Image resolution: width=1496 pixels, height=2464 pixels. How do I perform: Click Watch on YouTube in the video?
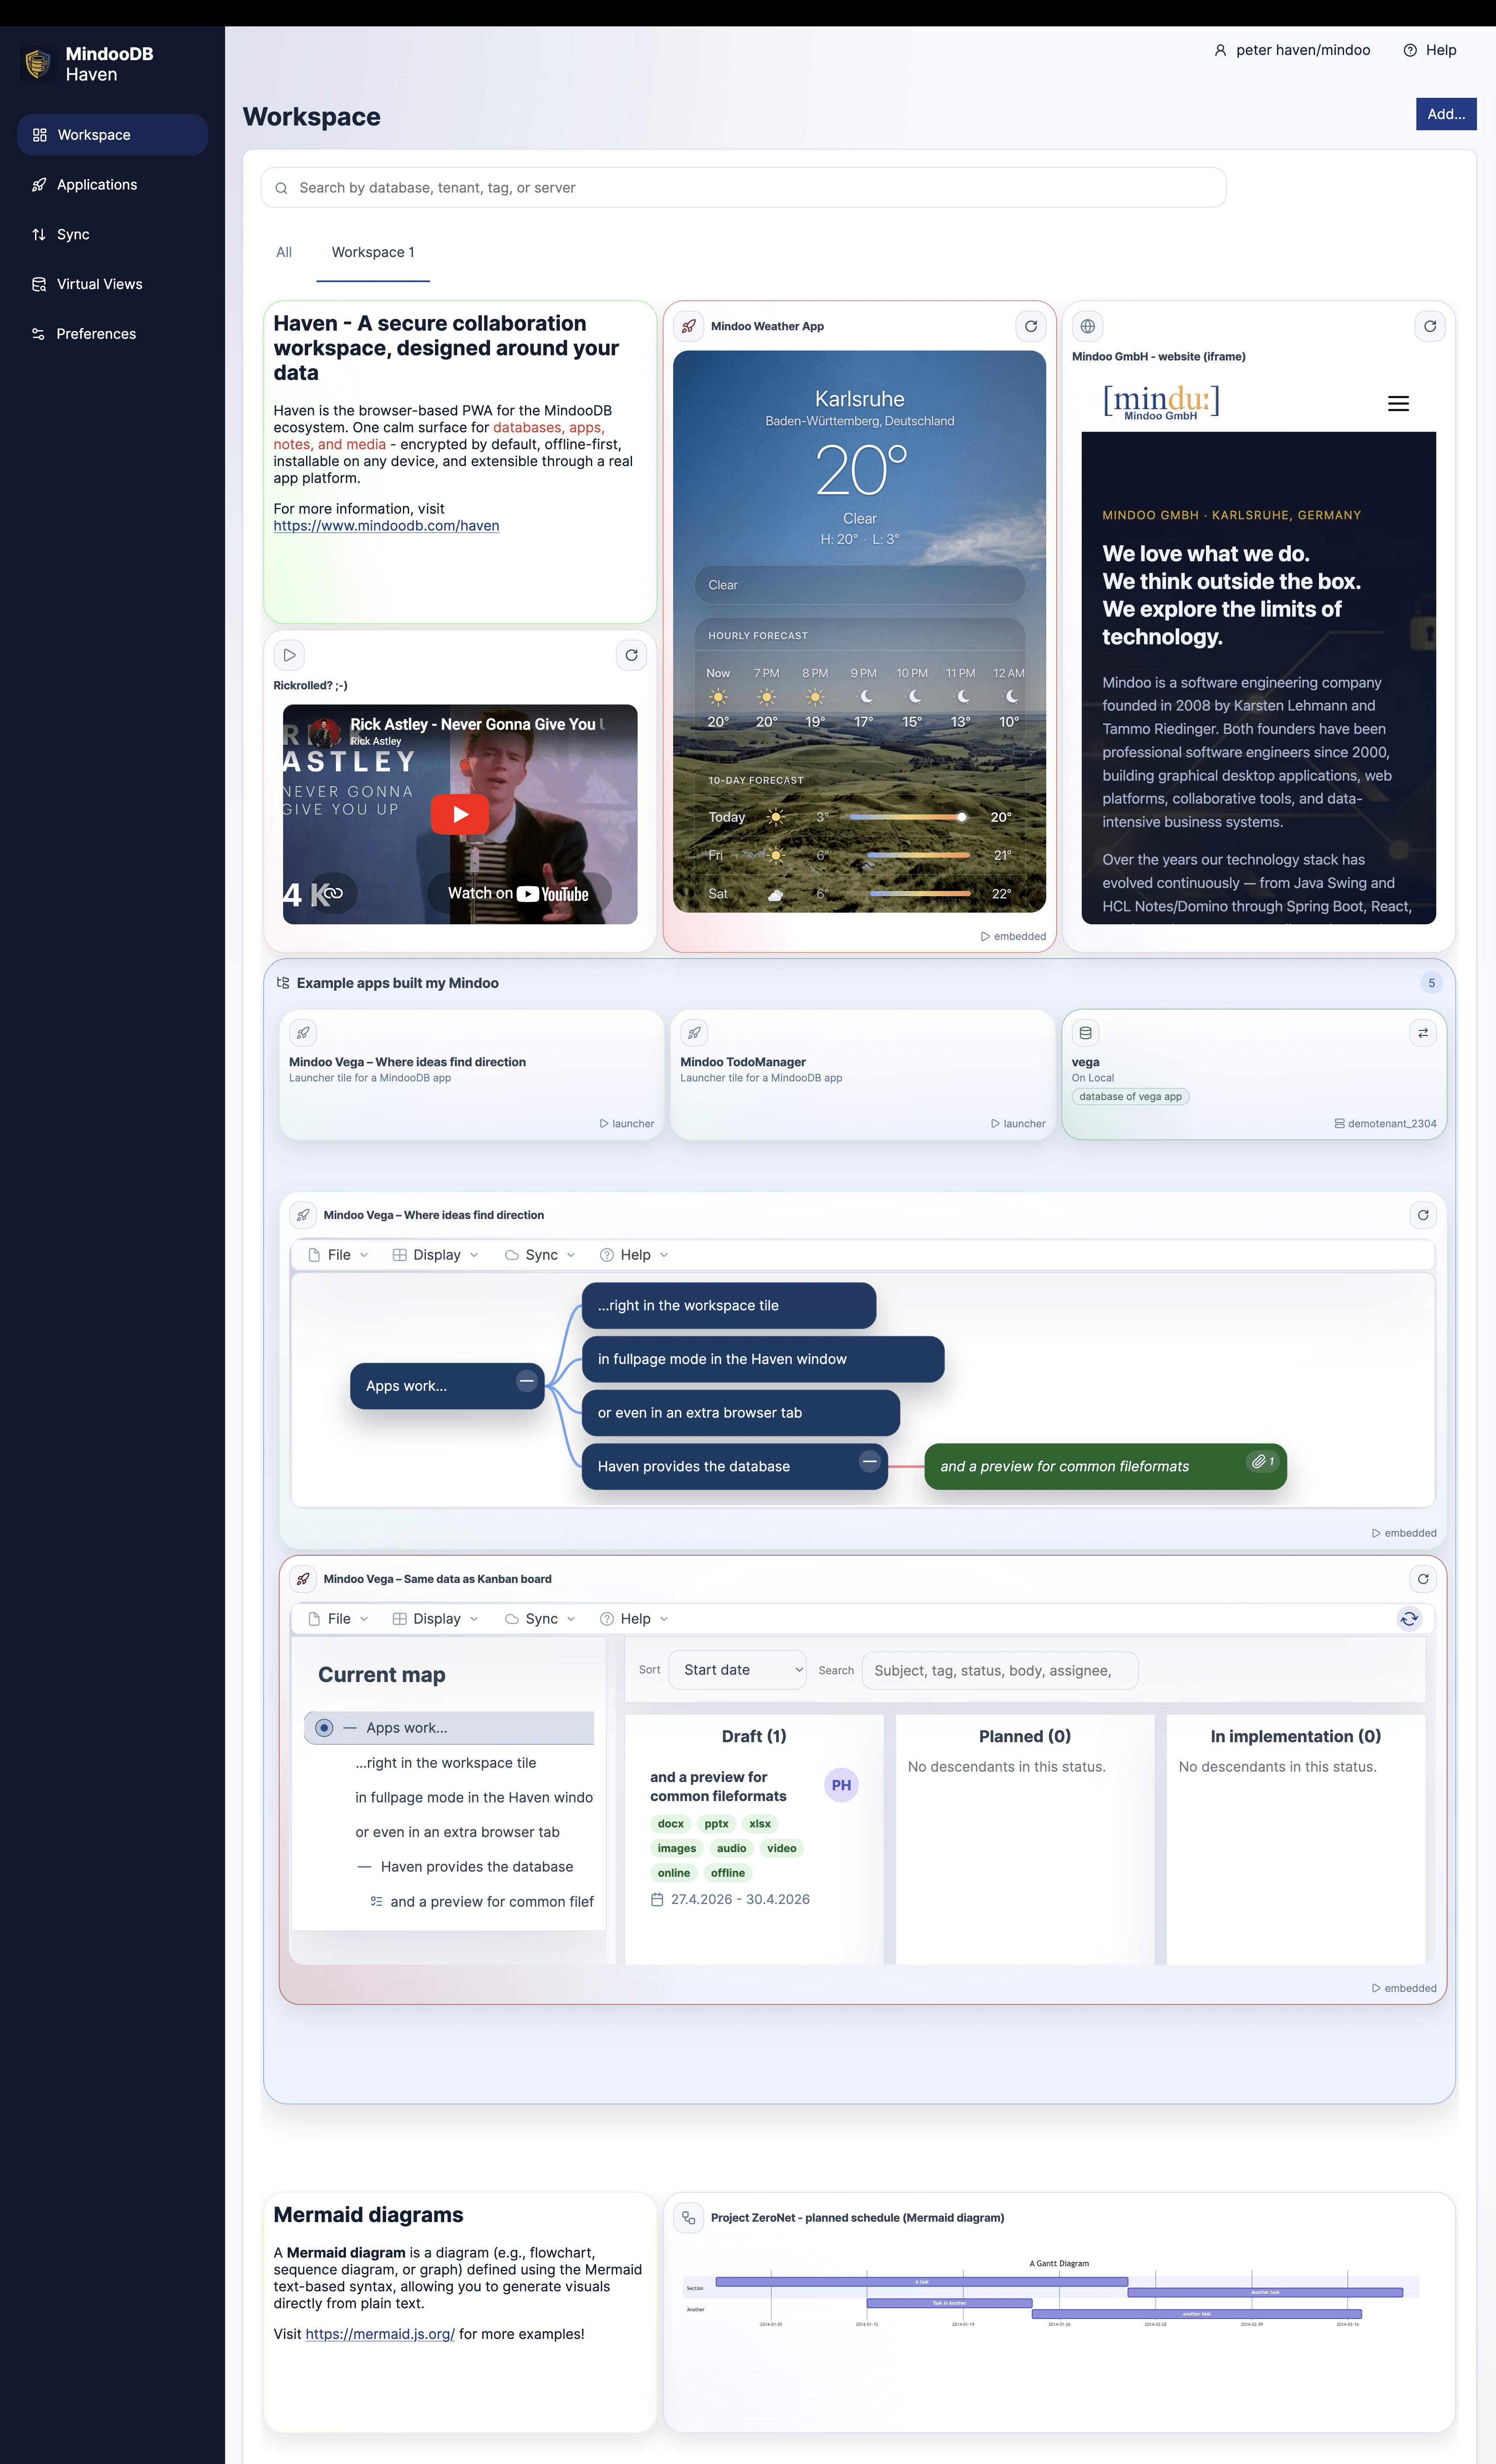click(x=518, y=894)
